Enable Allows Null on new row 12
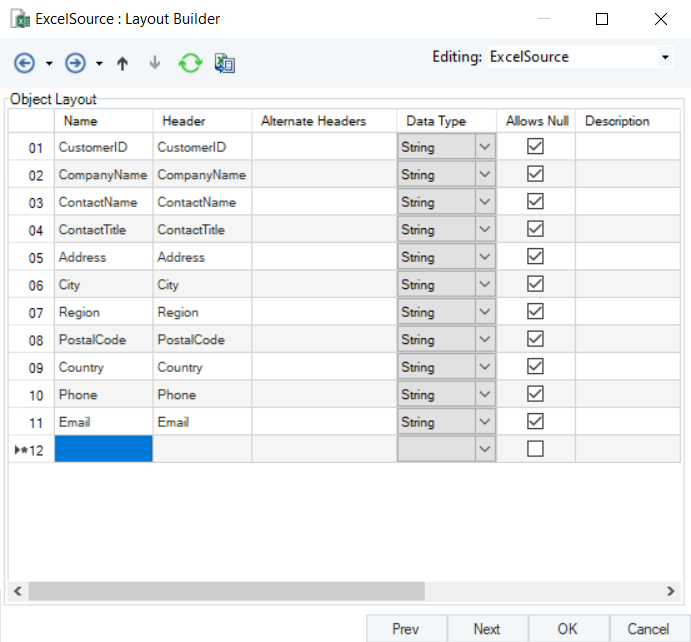Screen dimensions: 691x642 535,449
